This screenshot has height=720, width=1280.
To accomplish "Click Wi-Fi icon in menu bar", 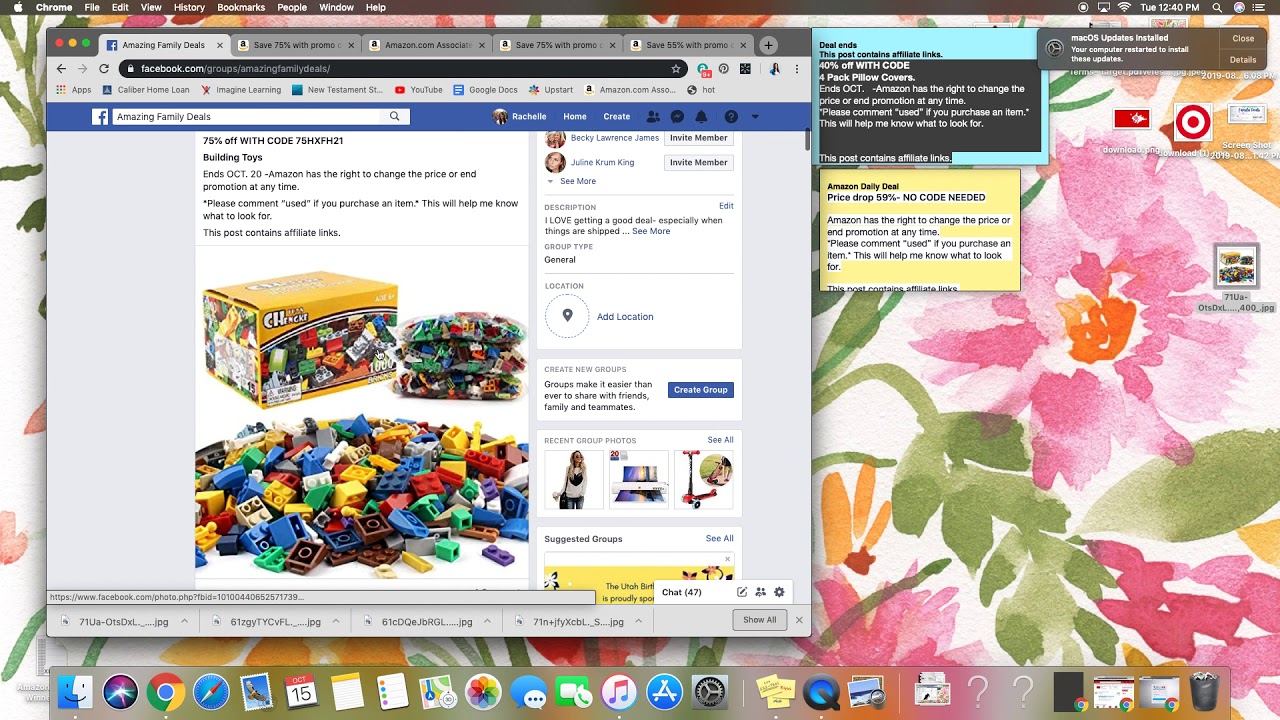I will click(x=1124, y=7).
